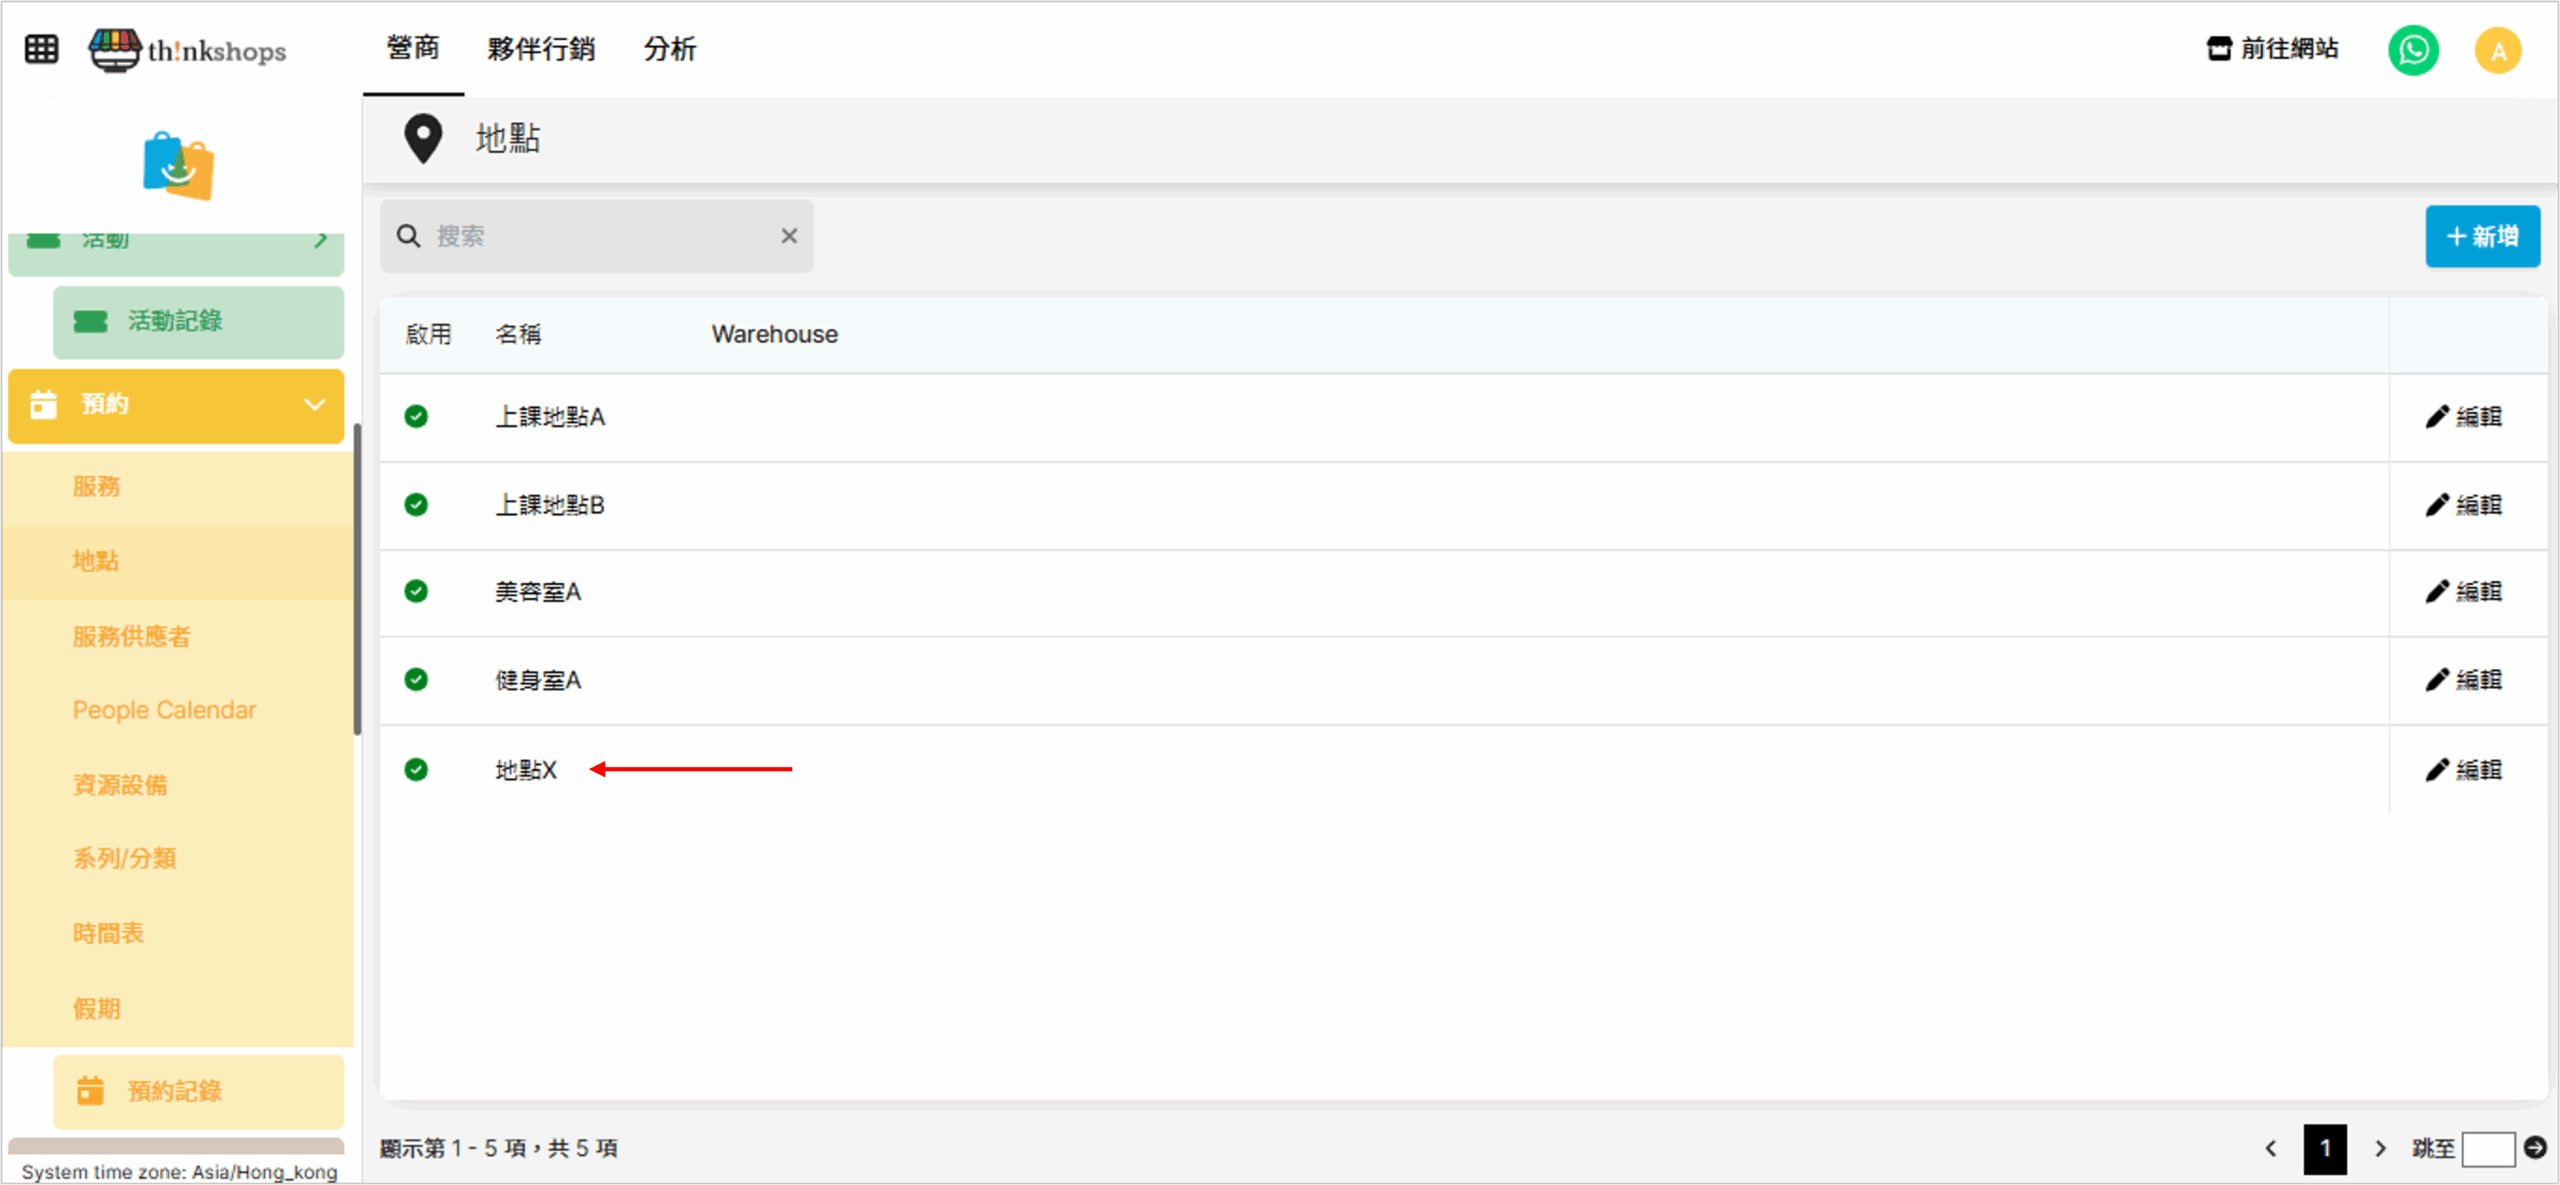Open the apps grid menu icon
Image resolution: width=2560 pixels, height=1185 pixels.
tap(41, 48)
